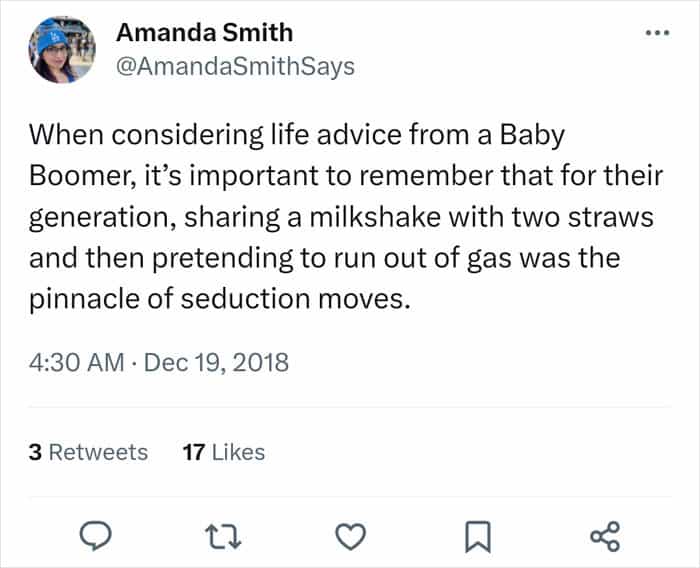The height and width of the screenshot is (568, 700).
Task: Open the Amanda Smith display name
Action: (205, 32)
